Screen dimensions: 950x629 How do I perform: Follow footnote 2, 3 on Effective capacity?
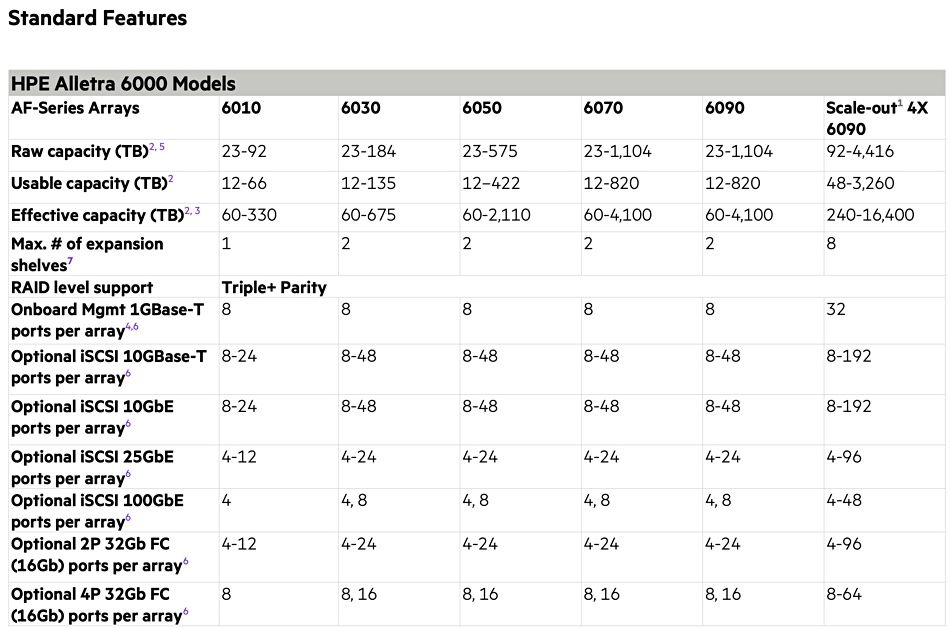[193, 211]
